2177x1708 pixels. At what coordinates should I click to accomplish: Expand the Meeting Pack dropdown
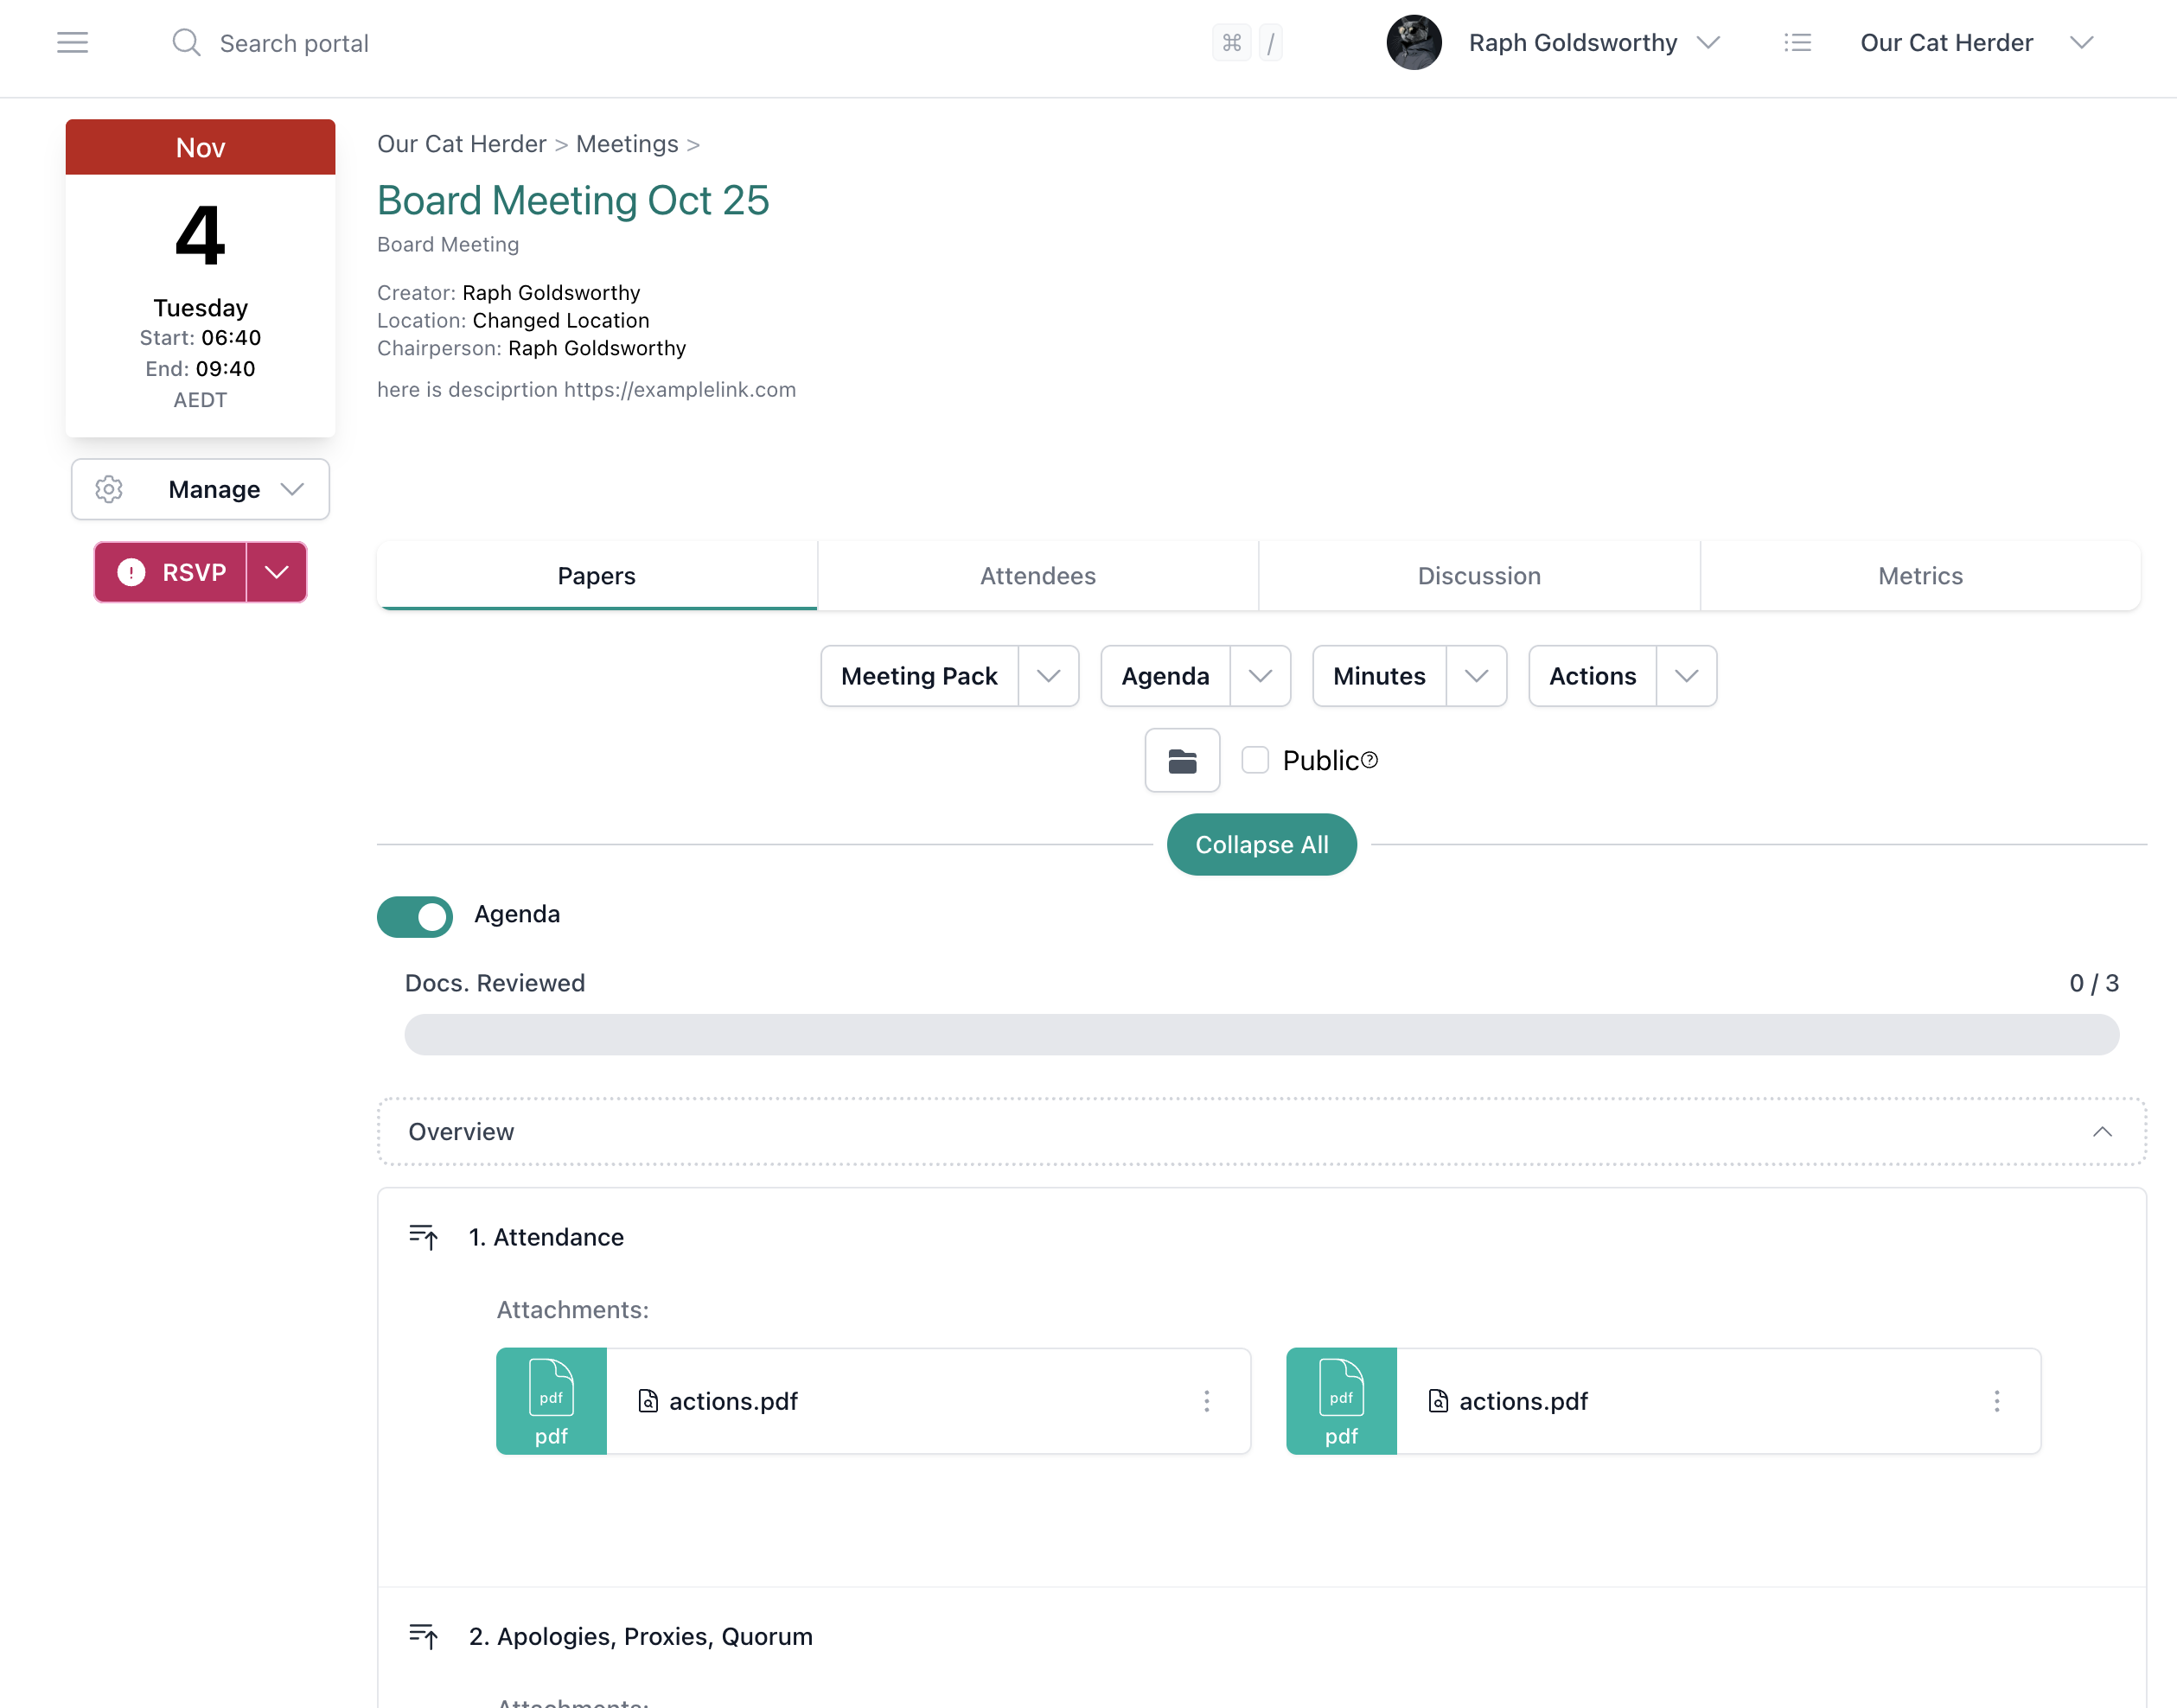pos(1049,676)
